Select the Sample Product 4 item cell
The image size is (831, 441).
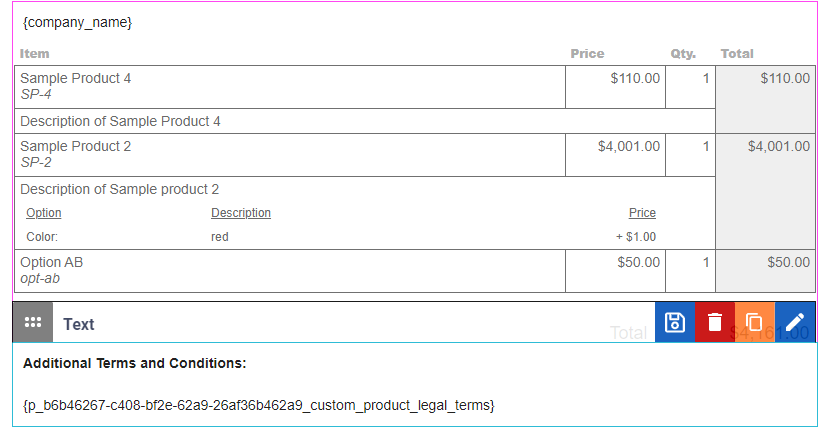[290, 87]
